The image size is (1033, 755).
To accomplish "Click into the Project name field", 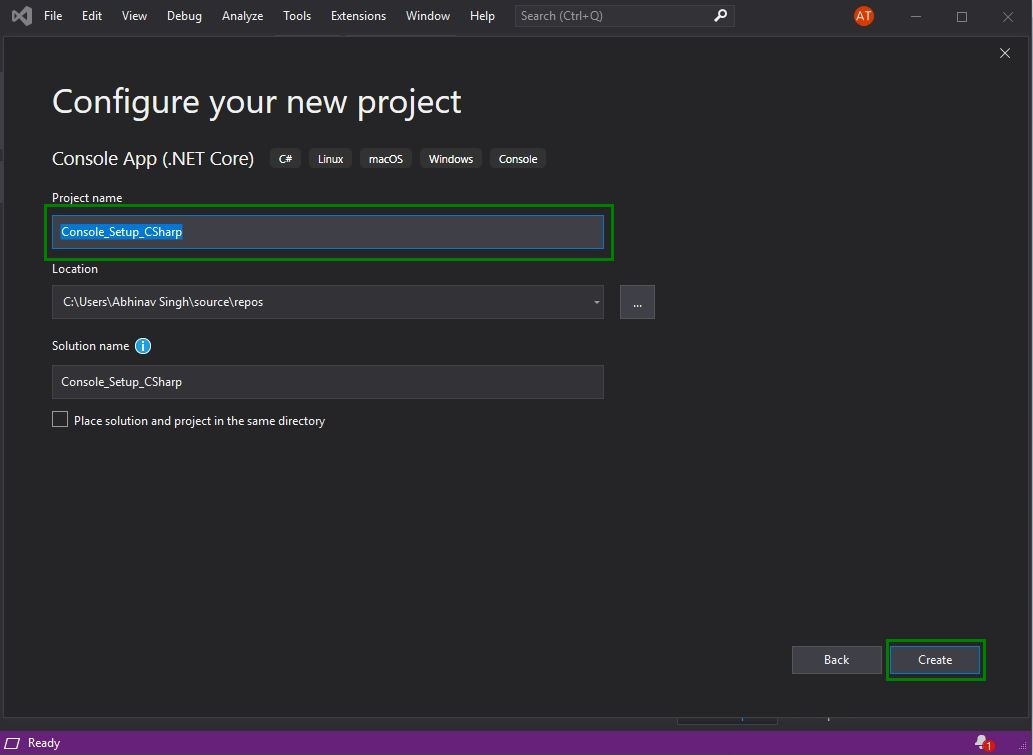I will coord(327,232).
